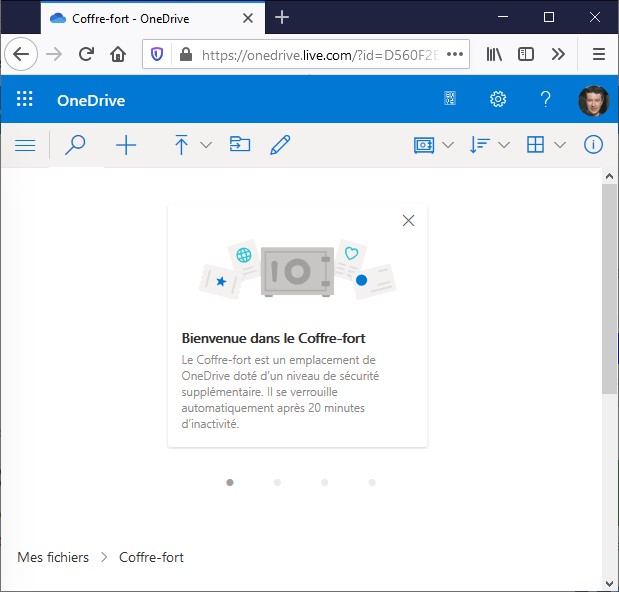The image size is (619, 592).
Task: Open the details info pane icon
Action: click(594, 145)
